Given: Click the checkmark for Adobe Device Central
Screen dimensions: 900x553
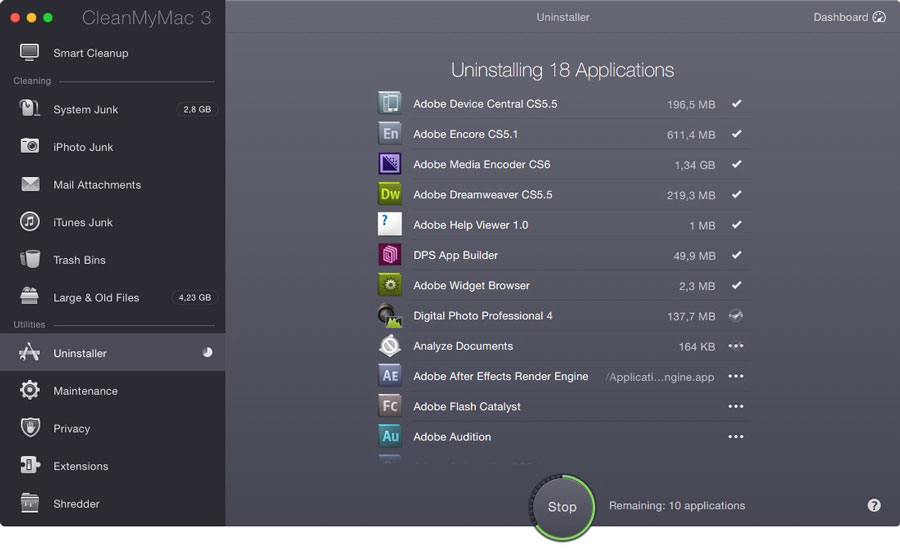Looking at the screenshot, I should point(736,103).
